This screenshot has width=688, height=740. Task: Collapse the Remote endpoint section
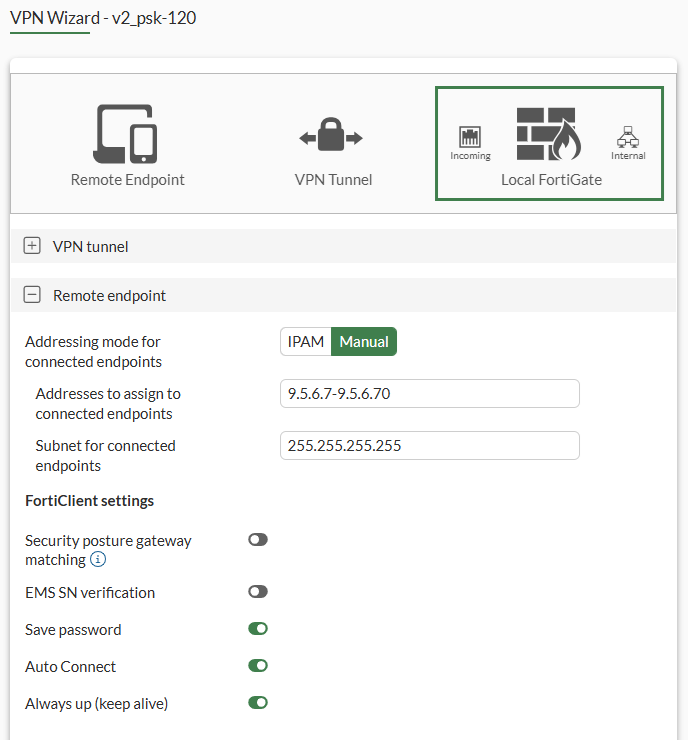32,296
